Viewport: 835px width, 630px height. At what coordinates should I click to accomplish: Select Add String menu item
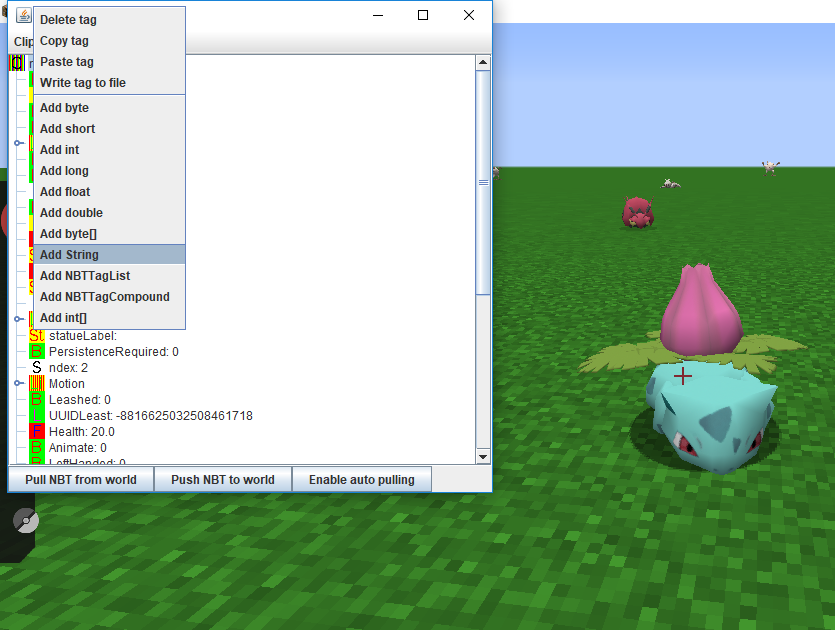(109, 255)
